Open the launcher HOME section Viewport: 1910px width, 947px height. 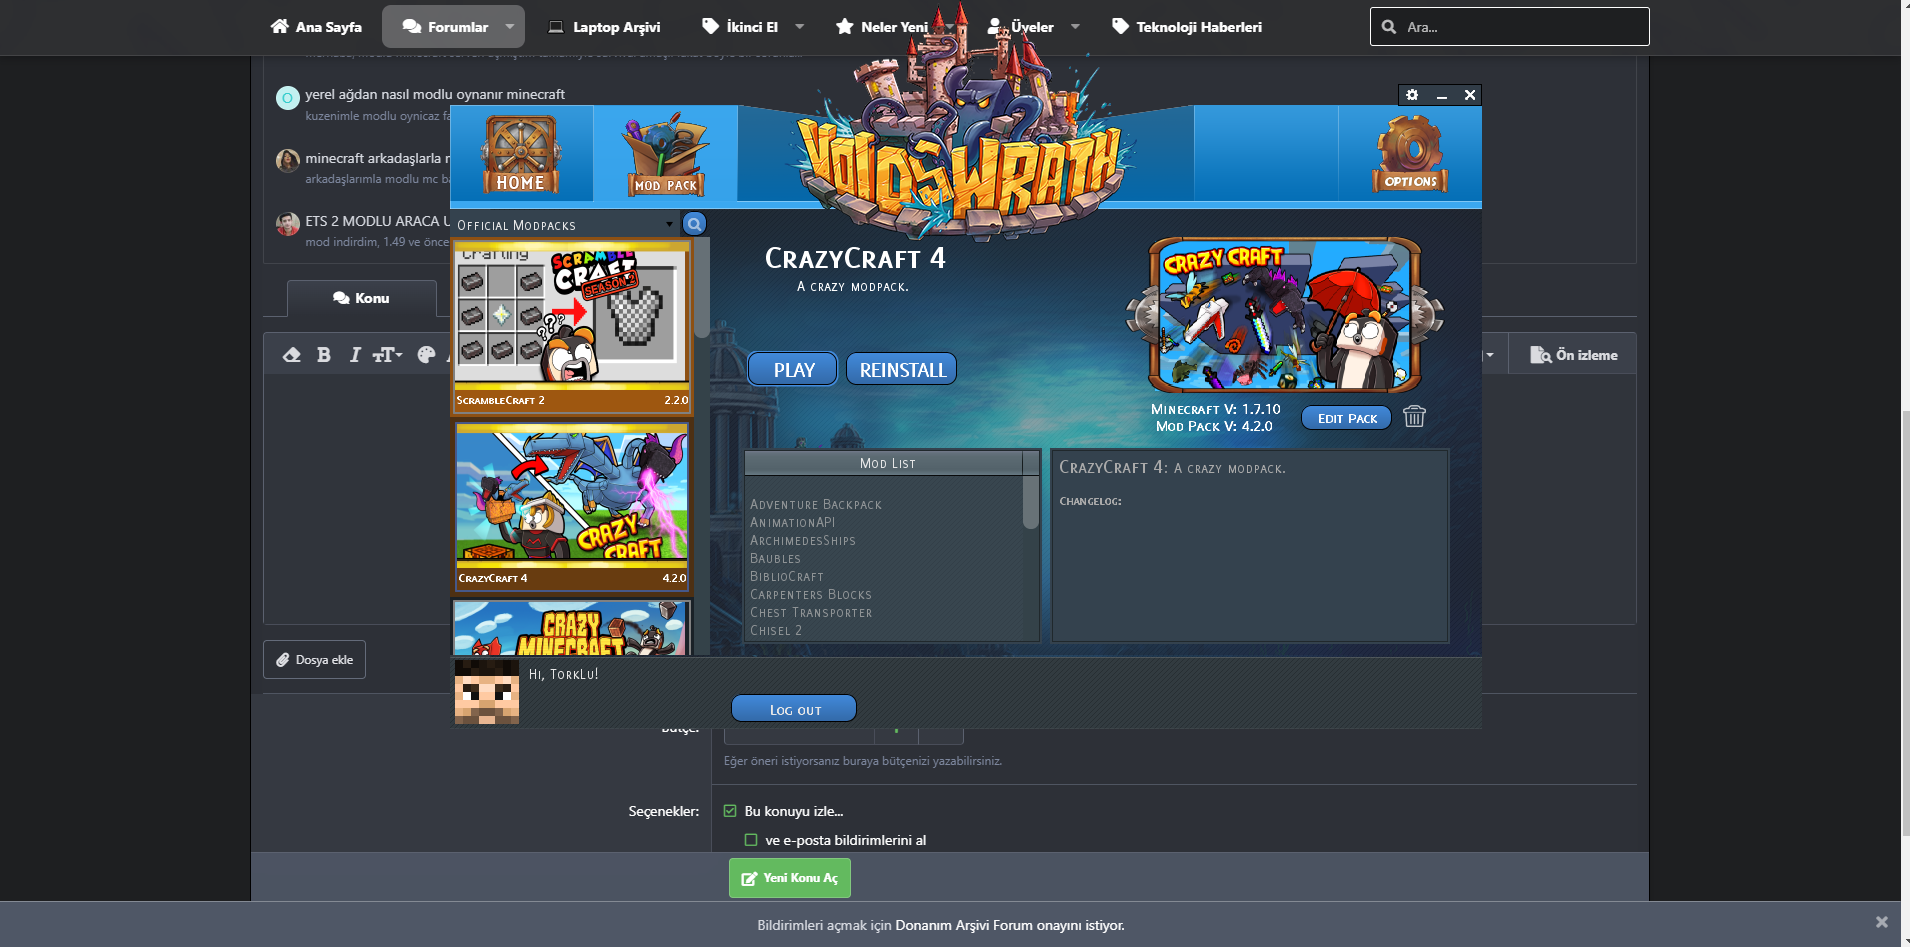[x=521, y=155]
